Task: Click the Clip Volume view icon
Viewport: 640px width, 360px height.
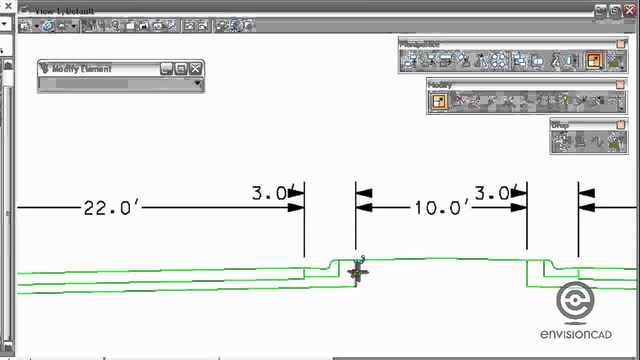Action: pyautogui.click(x=234, y=26)
